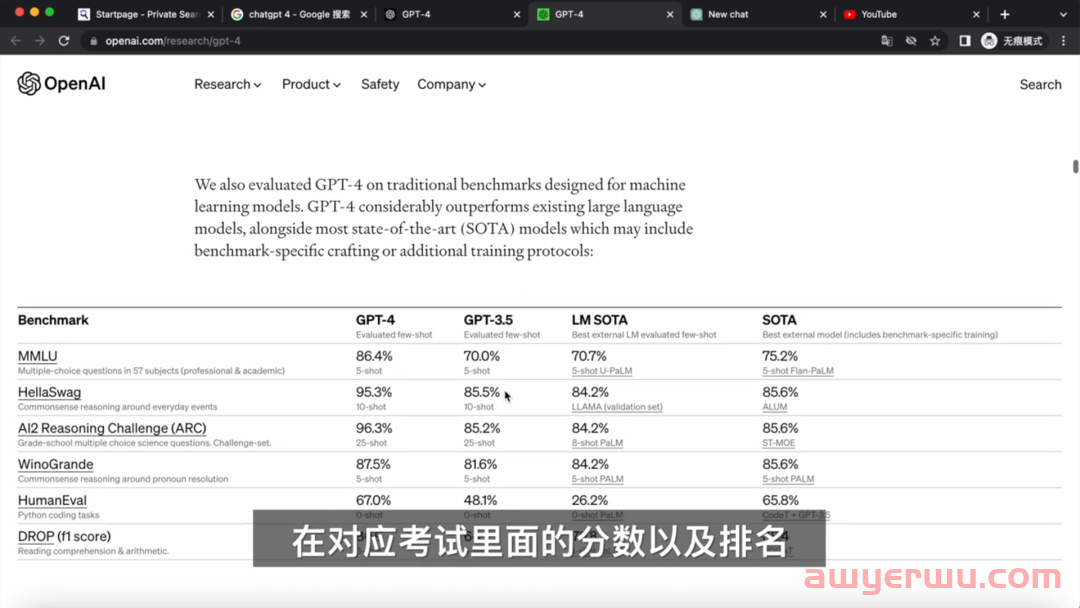The width and height of the screenshot is (1080, 608).
Task: Click the LM SOTA column header
Action: pyautogui.click(x=599, y=320)
